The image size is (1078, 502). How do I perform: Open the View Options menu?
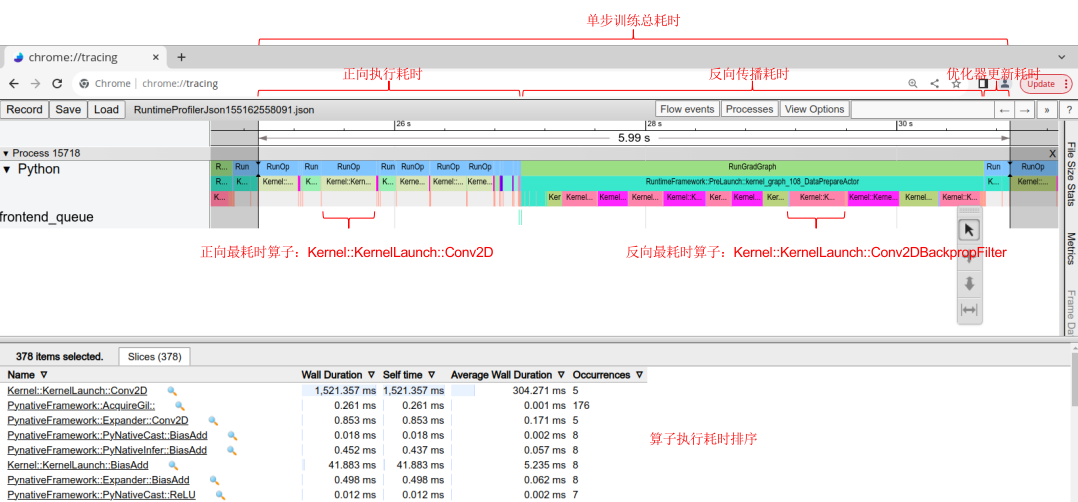(815, 109)
